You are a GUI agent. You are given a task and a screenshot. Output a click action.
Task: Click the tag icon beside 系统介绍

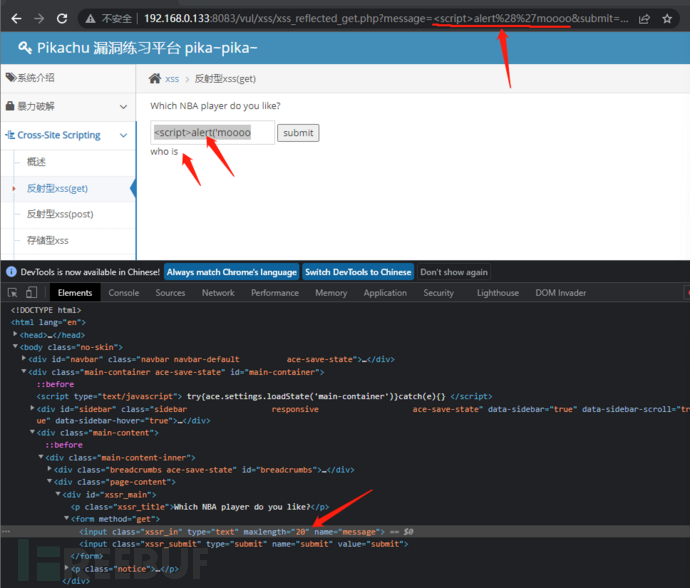tap(11, 77)
